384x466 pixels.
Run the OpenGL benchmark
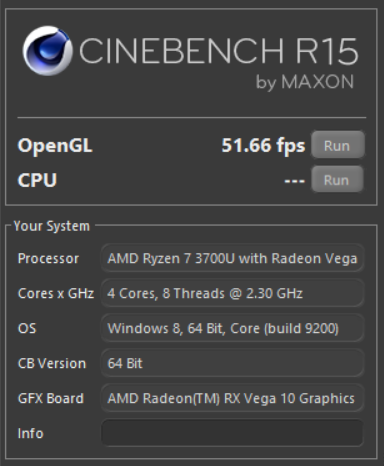coord(337,145)
